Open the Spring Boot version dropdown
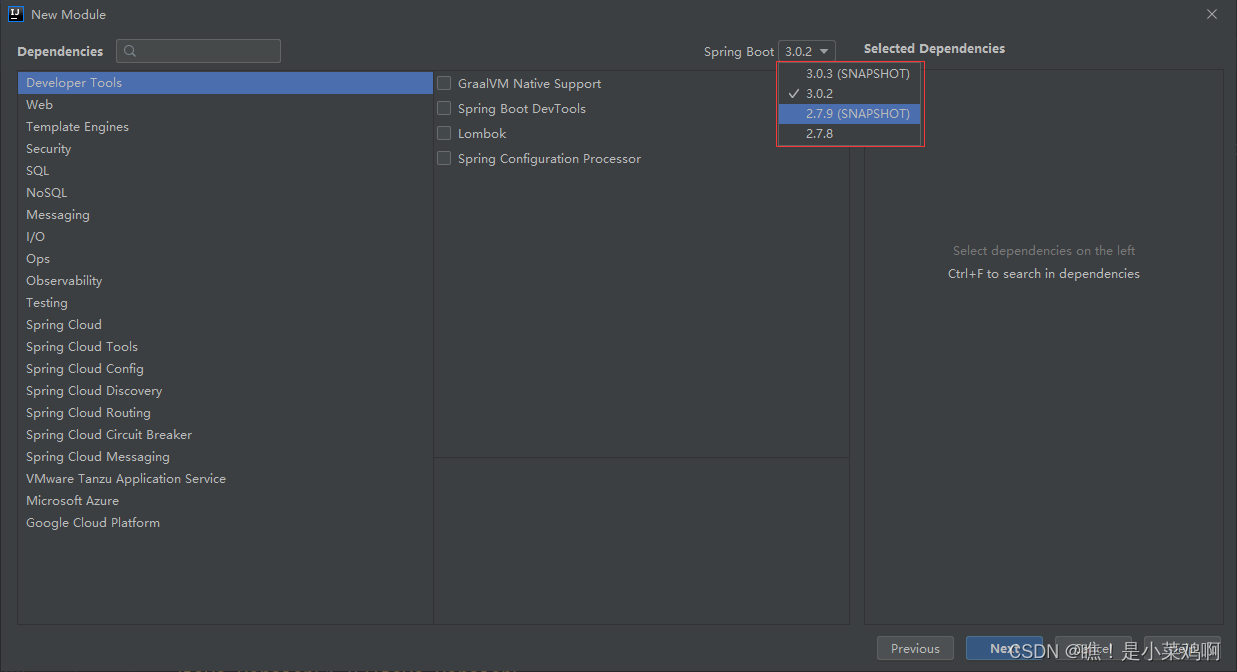The image size is (1237, 672). (x=807, y=51)
